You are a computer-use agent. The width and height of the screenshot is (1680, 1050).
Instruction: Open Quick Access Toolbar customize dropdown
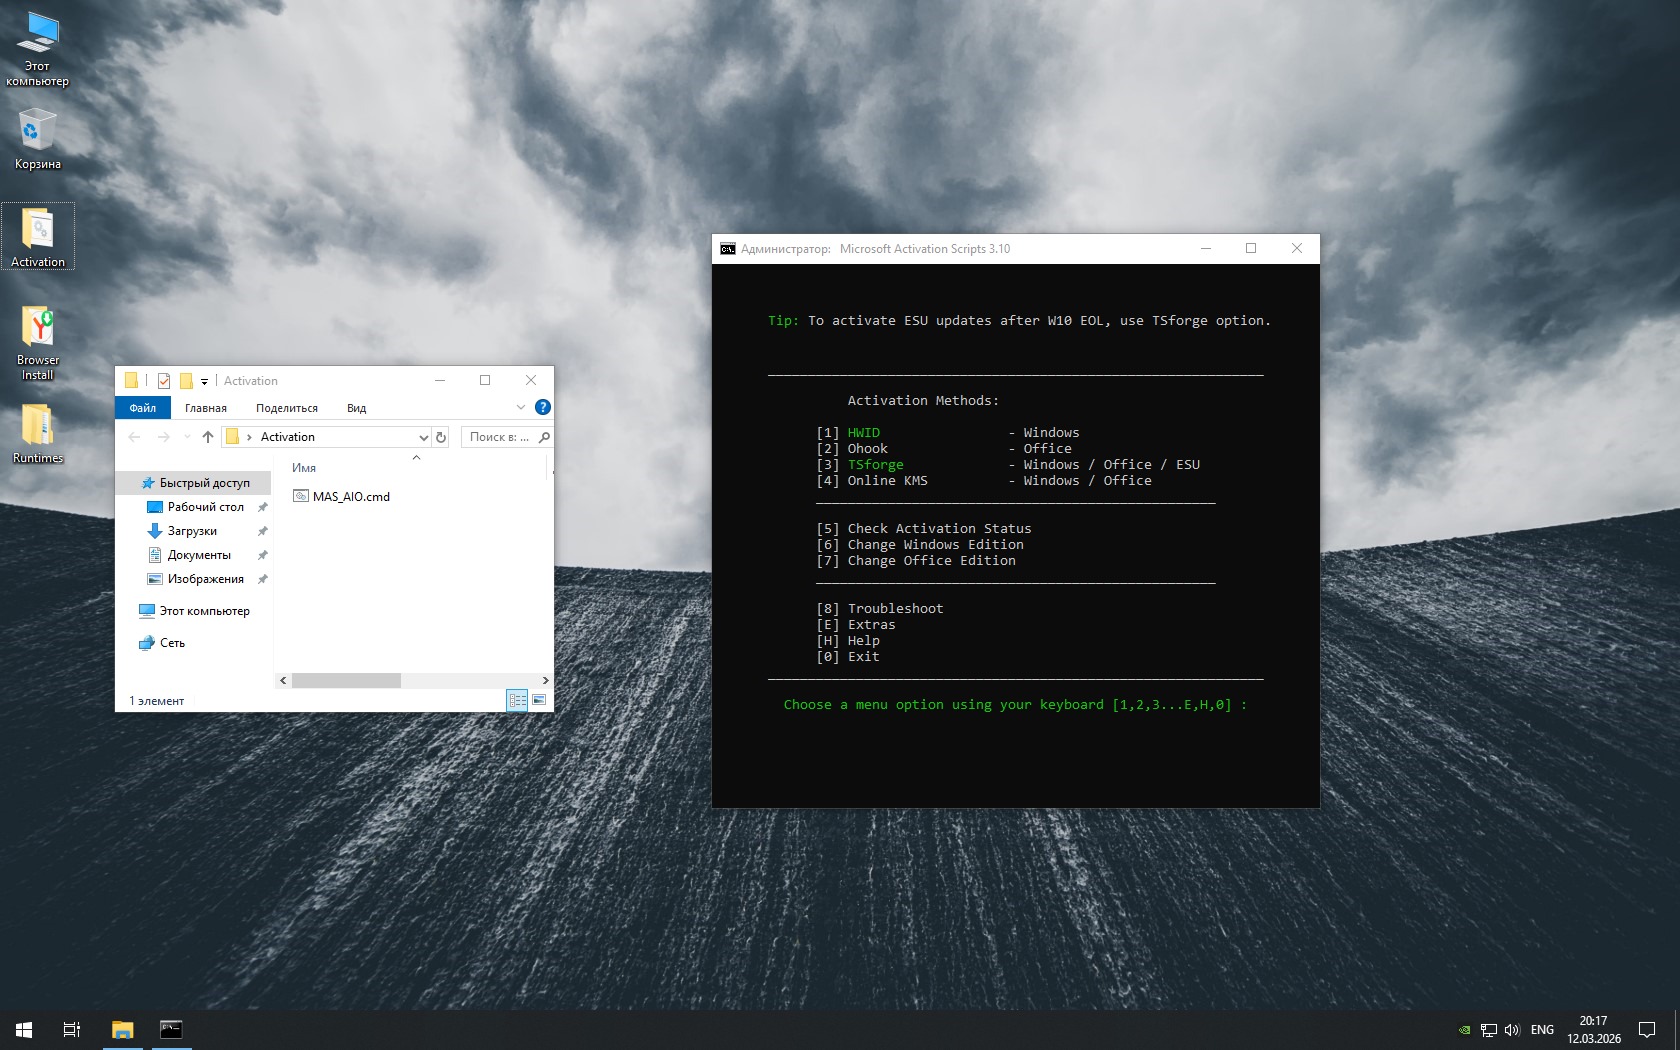click(204, 381)
